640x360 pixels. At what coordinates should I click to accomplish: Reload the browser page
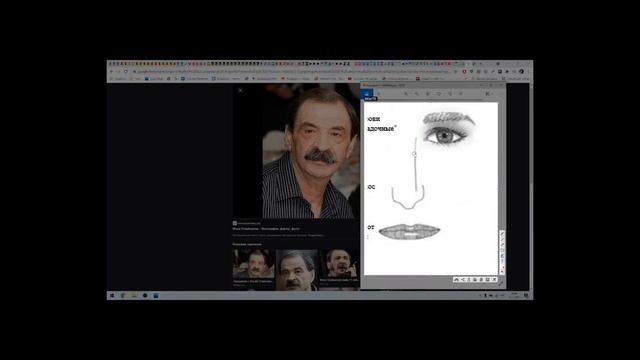click(126, 71)
